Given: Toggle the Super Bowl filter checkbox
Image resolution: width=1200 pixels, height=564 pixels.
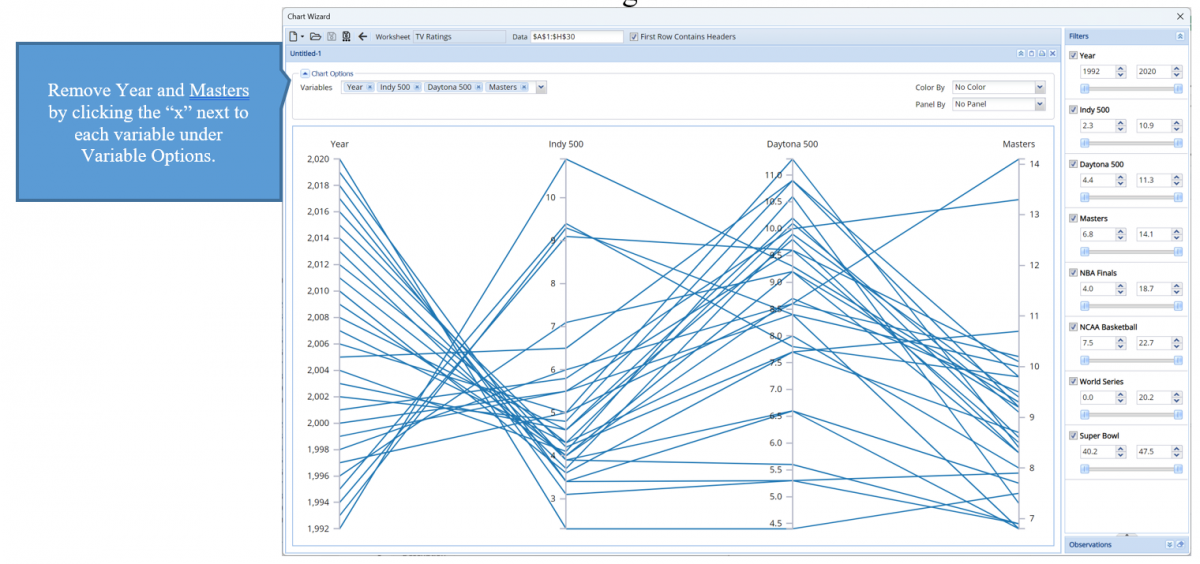Looking at the screenshot, I should [1074, 436].
